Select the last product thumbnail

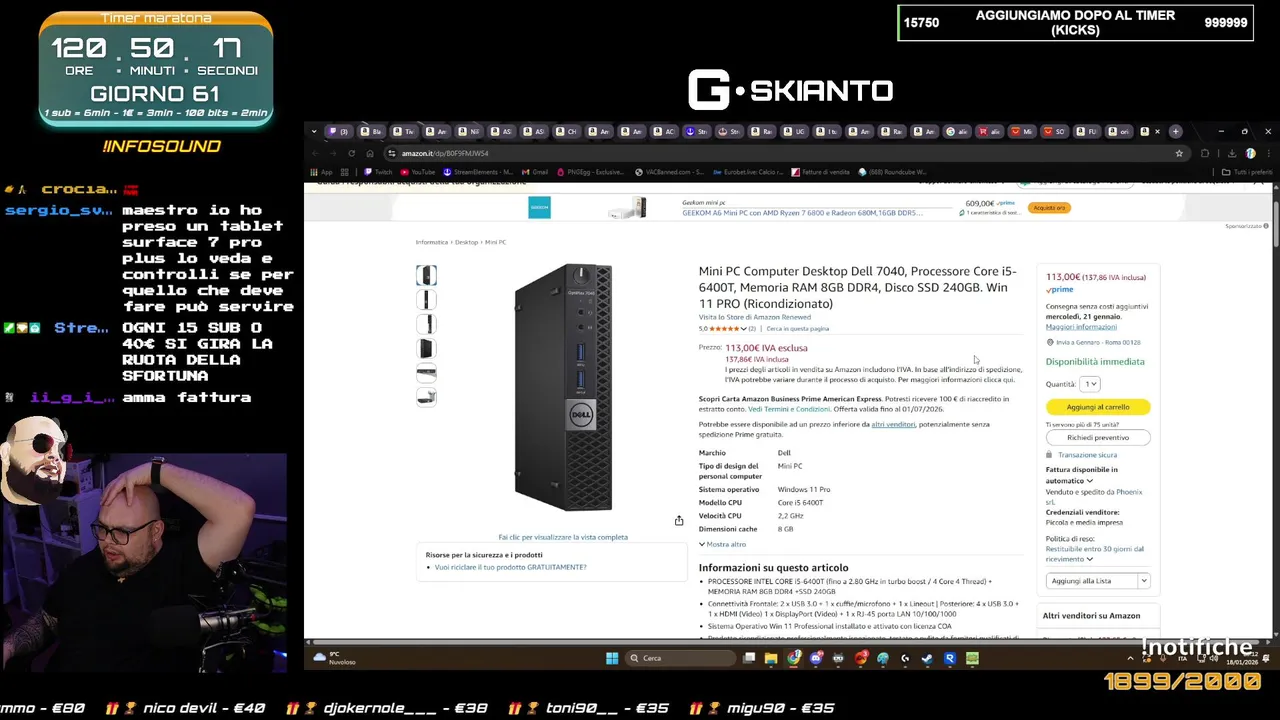coord(426,397)
